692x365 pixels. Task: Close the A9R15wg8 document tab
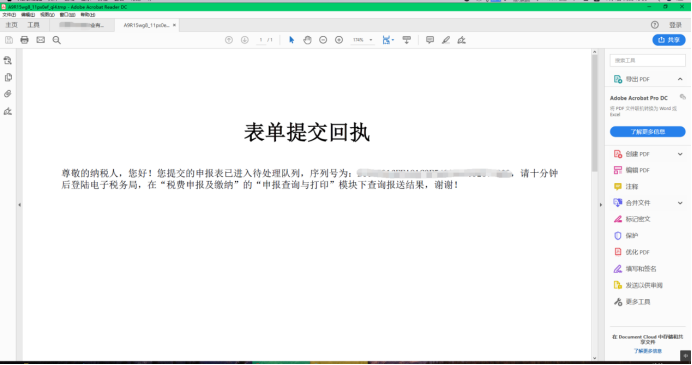(x=174, y=25)
